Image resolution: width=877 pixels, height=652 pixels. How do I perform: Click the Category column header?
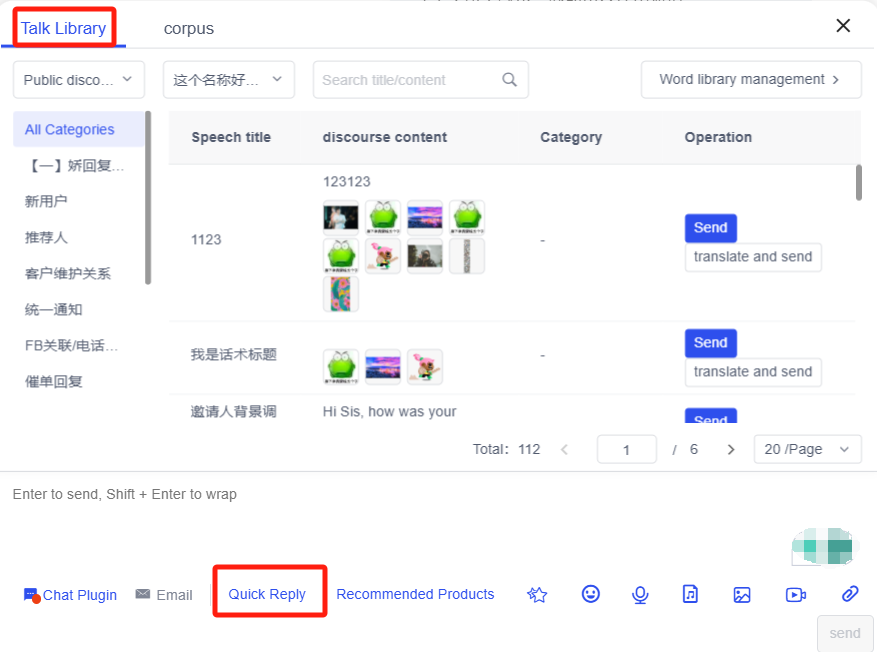click(571, 137)
